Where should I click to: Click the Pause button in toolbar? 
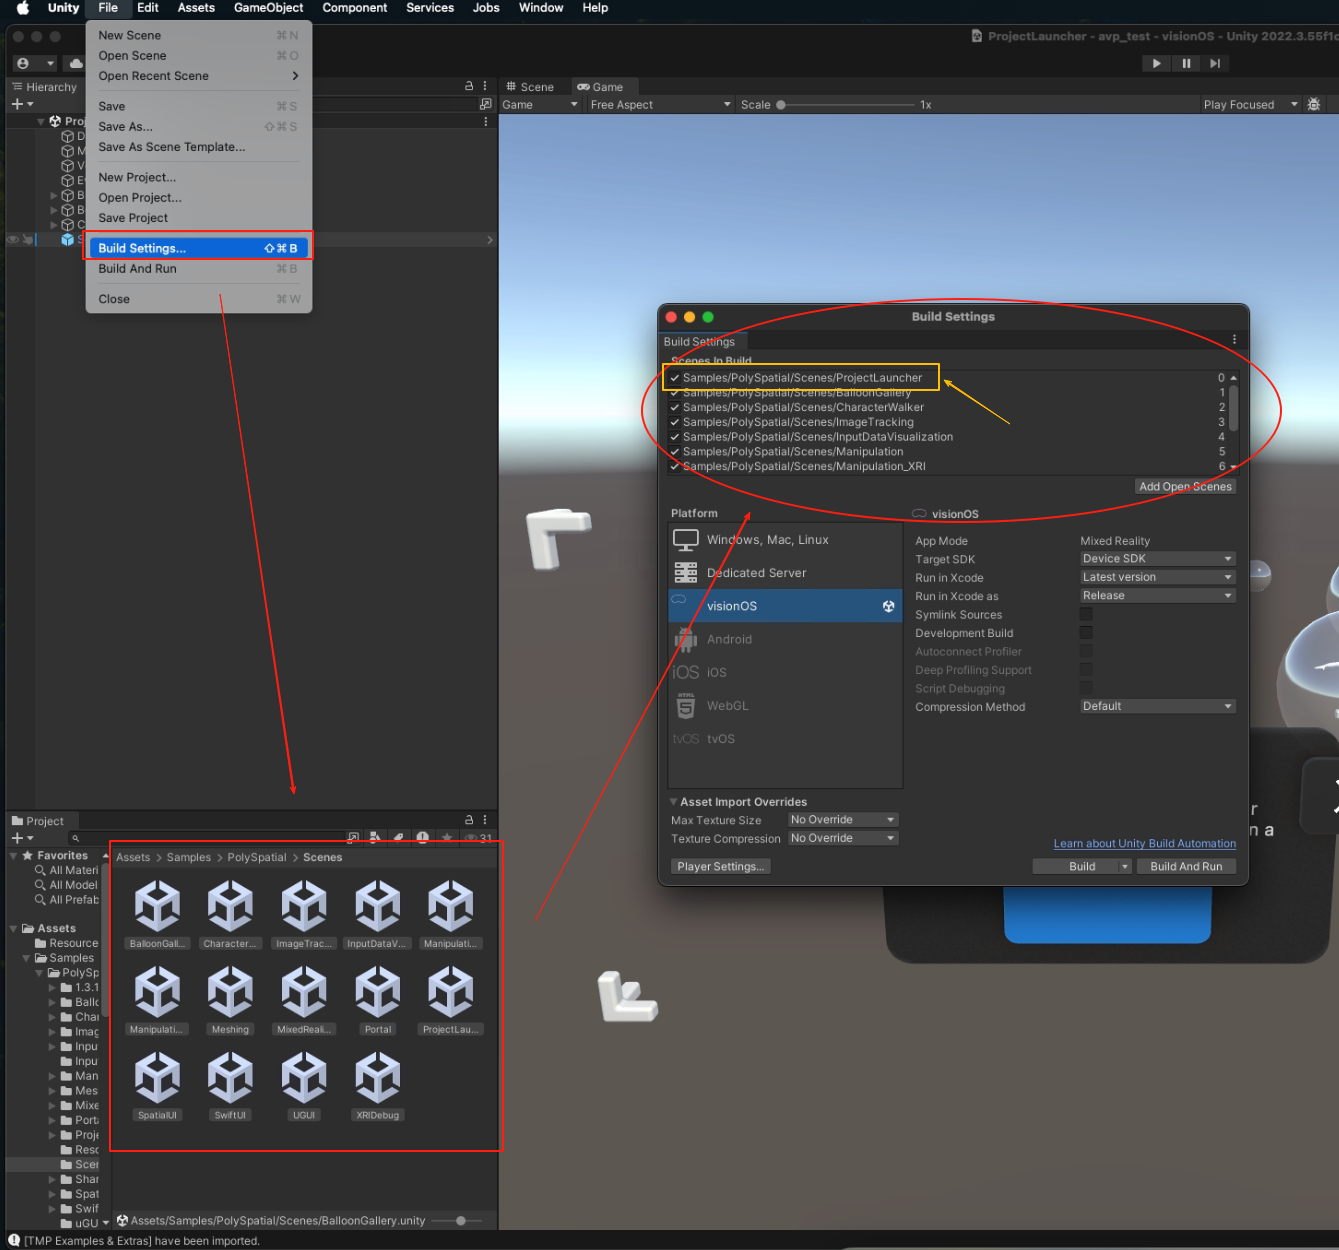point(1186,63)
